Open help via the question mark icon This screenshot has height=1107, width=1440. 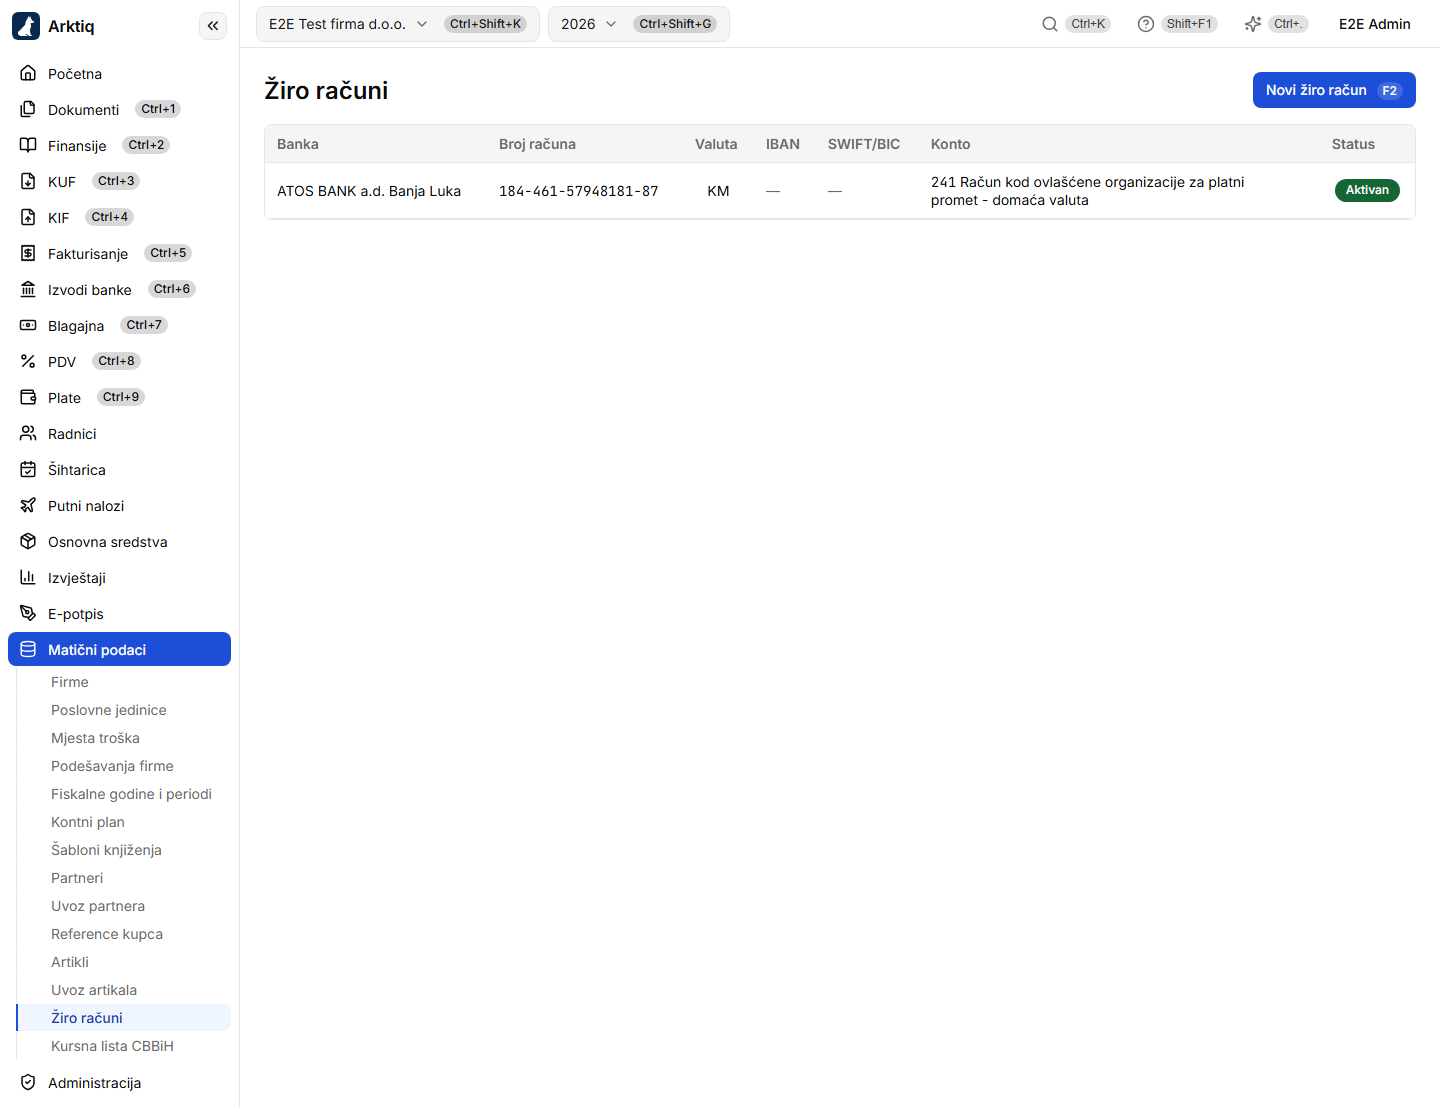coord(1146,24)
